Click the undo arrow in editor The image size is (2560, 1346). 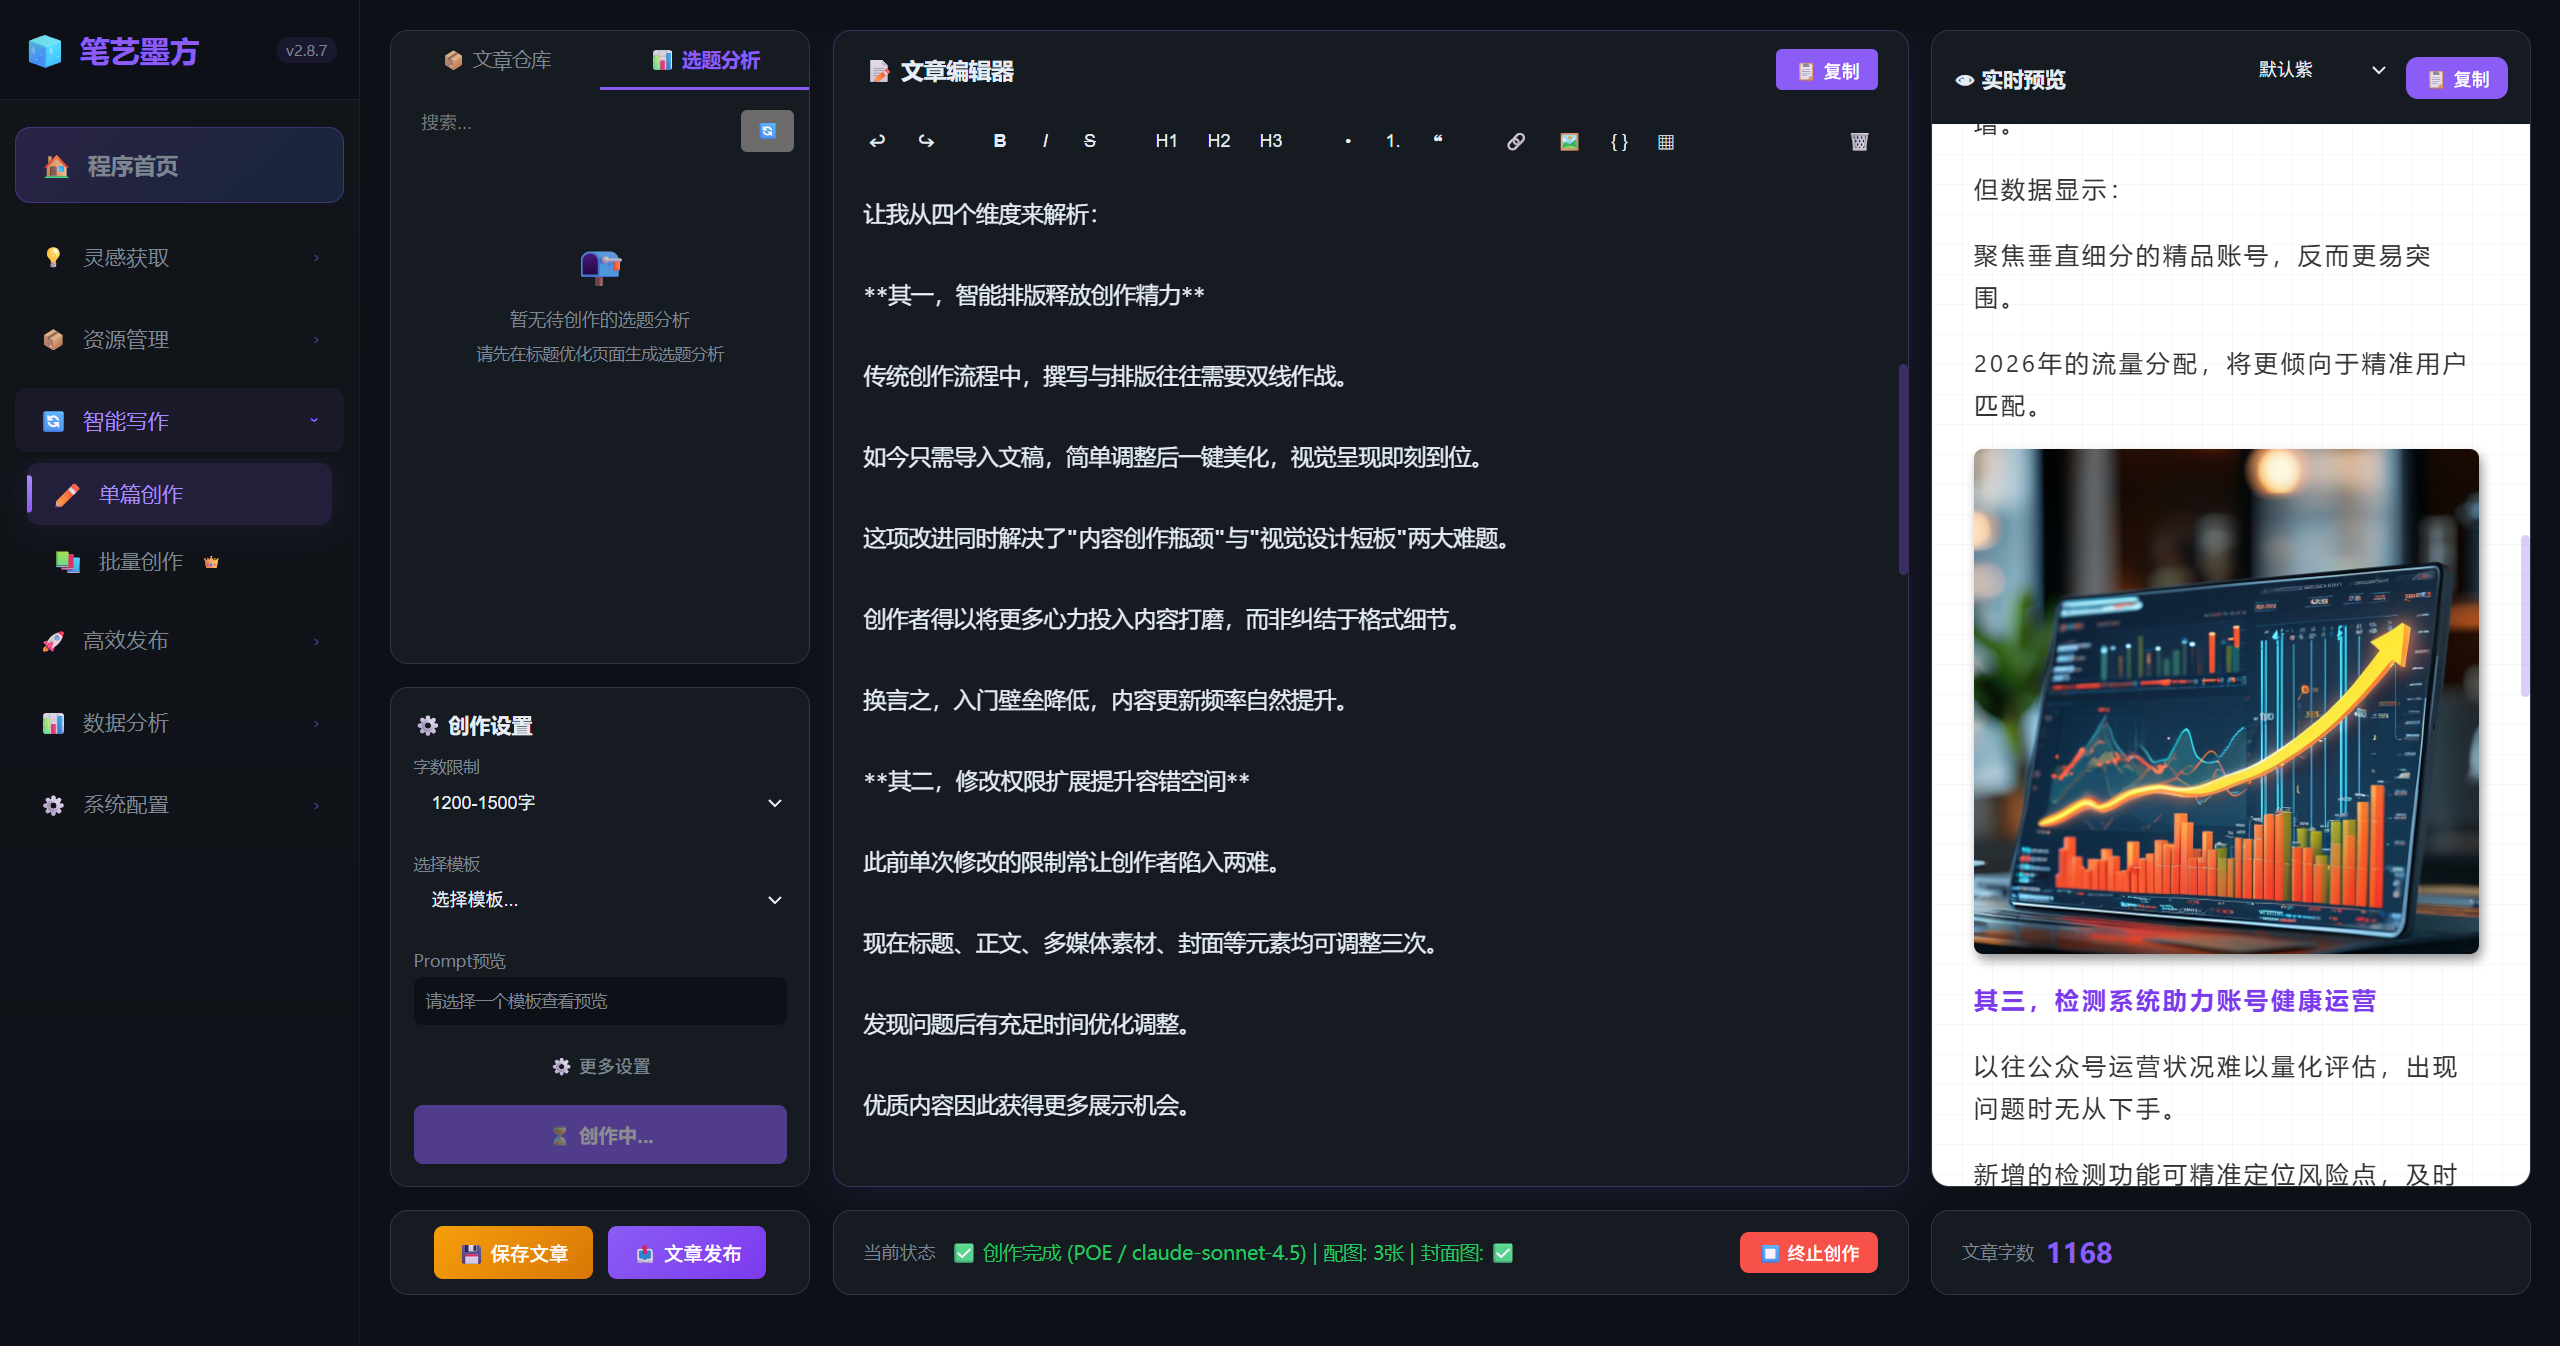(x=876, y=141)
